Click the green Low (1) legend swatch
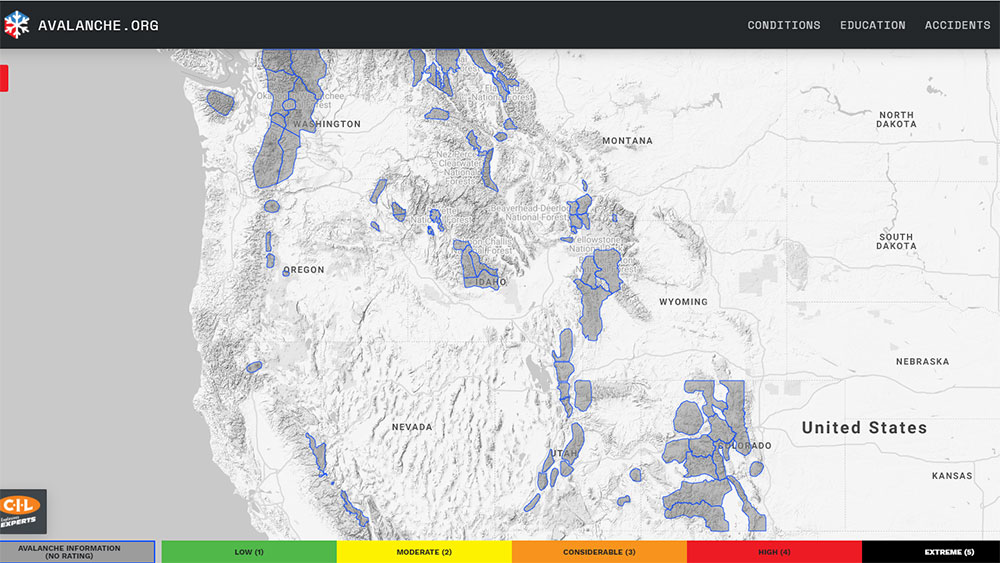Image resolution: width=1000 pixels, height=563 pixels. coord(248,551)
